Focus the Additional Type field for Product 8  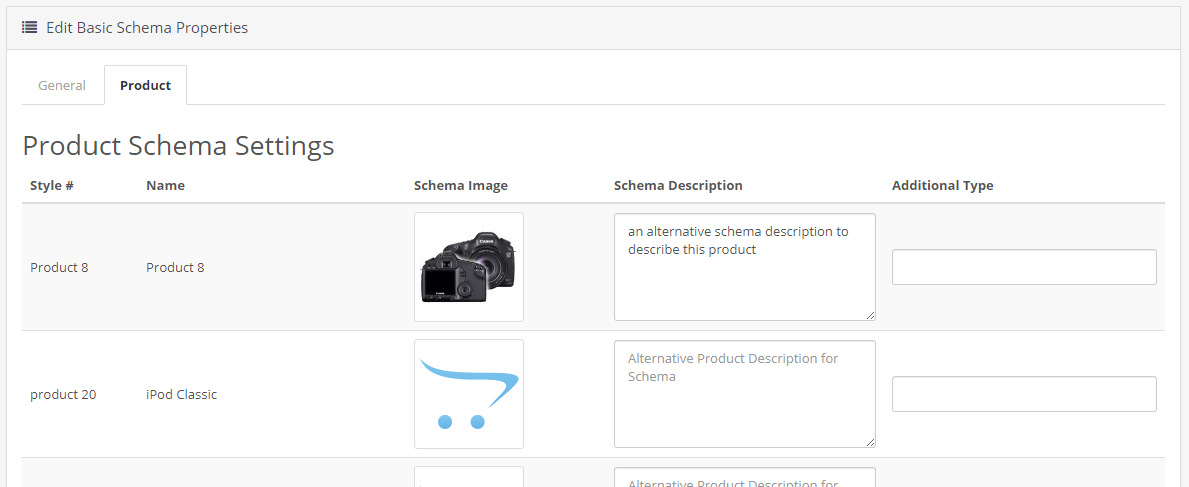click(1024, 267)
